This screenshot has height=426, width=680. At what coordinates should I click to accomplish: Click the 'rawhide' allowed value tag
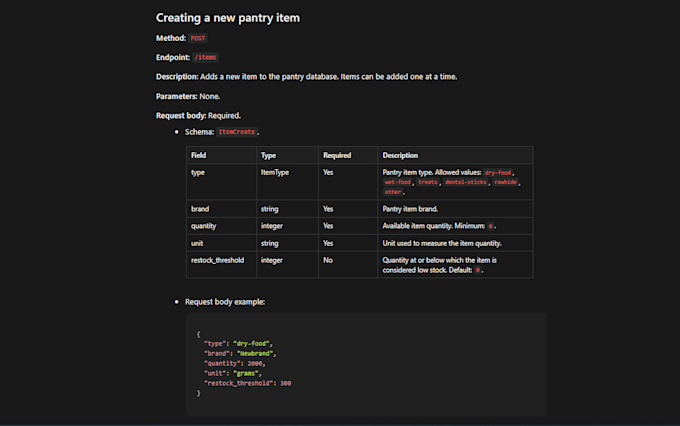point(505,182)
